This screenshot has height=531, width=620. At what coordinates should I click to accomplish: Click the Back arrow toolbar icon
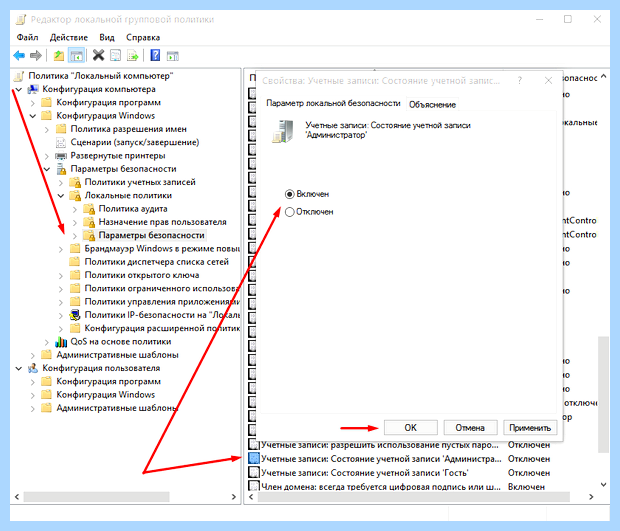[x=19, y=55]
